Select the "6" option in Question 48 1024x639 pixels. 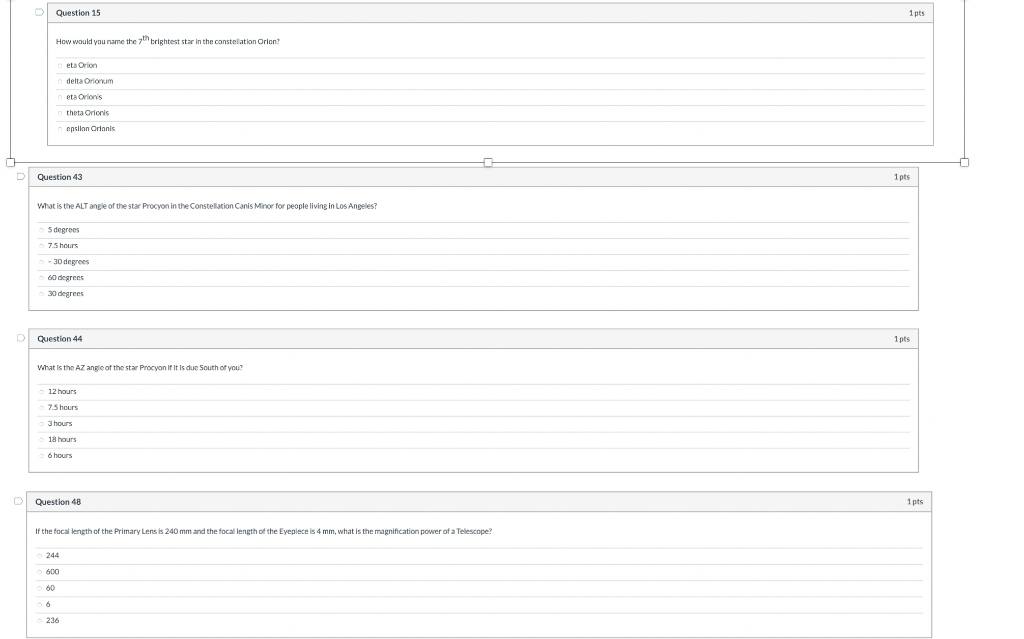click(x=40, y=605)
